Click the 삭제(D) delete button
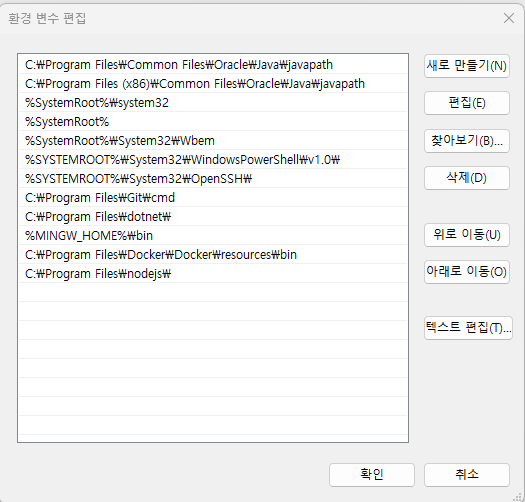Viewport: 525px width, 502px height. point(467,178)
